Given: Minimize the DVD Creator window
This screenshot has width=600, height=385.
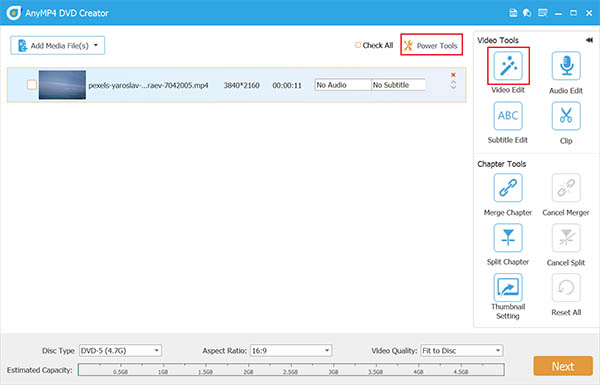Looking at the screenshot, I should click(558, 13).
